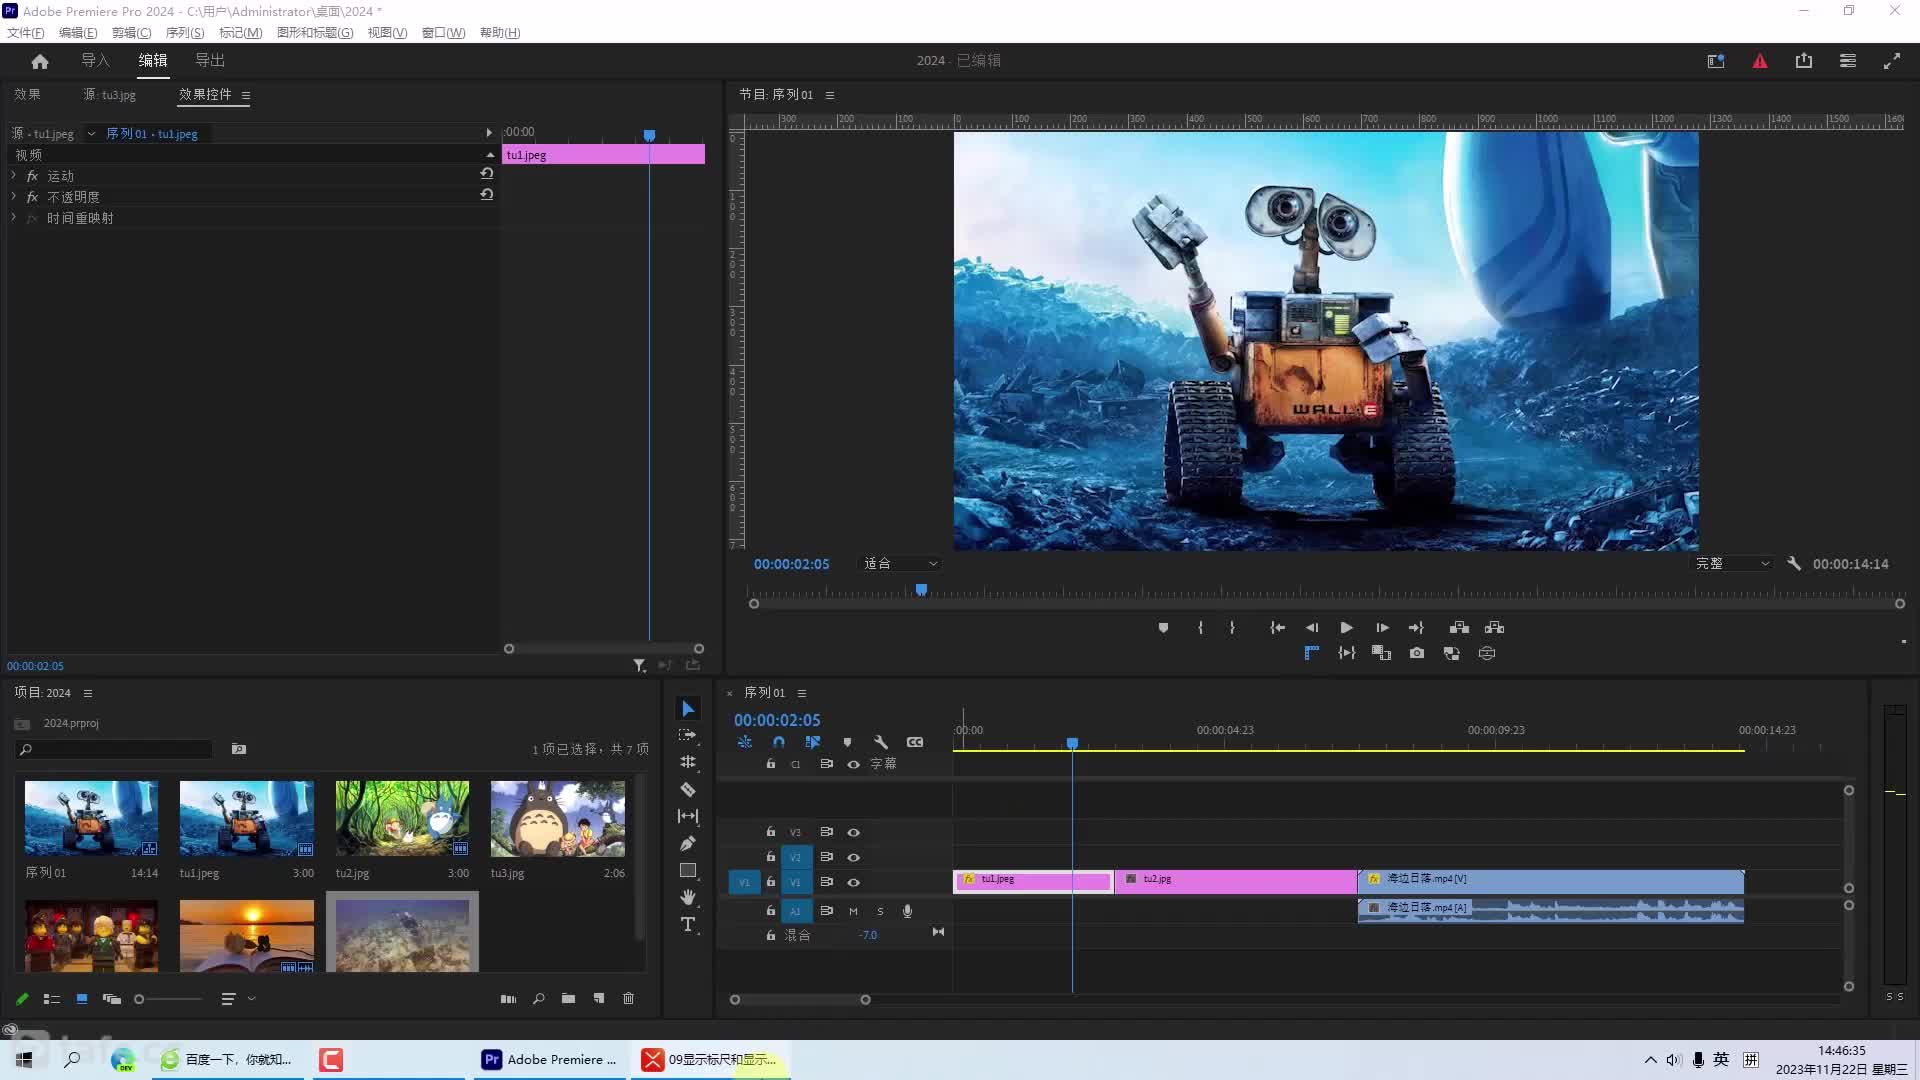1920x1080 pixels.
Task: Toggle the lock on track V1
Action: [x=770, y=882]
